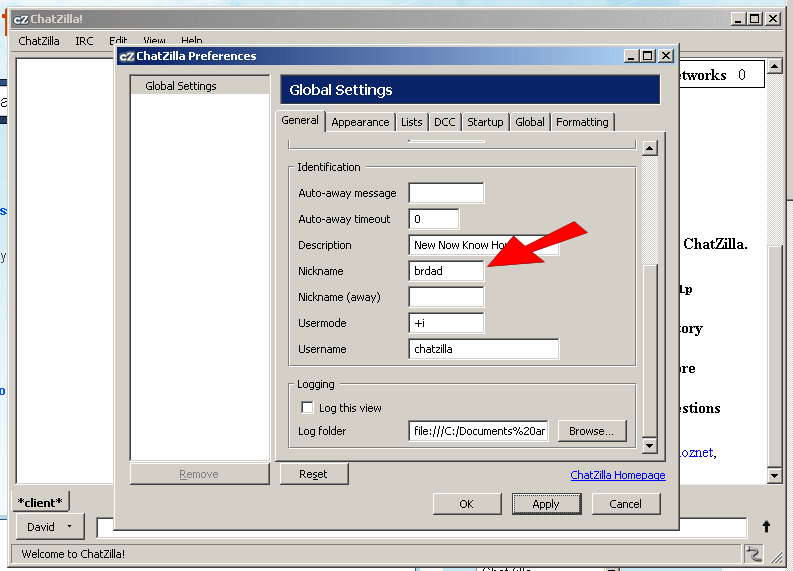Select the Startup preferences tab
The height and width of the screenshot is (571, 793).
[x=485, y=122]
